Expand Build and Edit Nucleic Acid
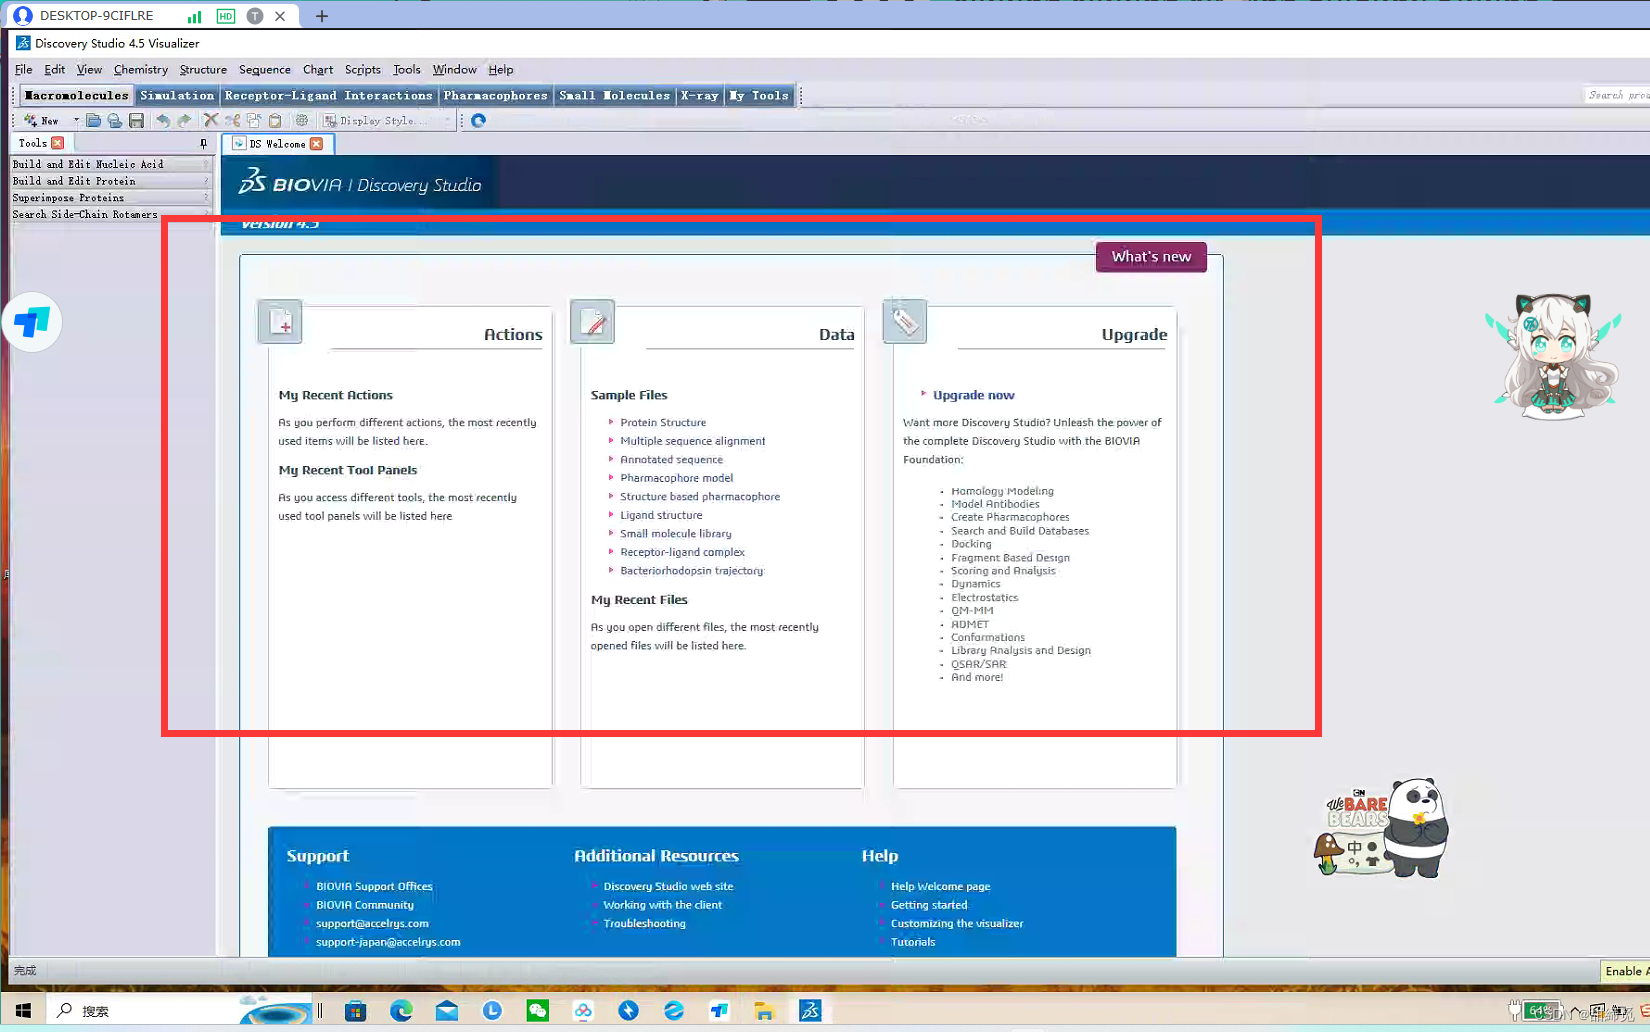Image resolution: width=1650 pixels, height=1032 pixels. [x=111, y=164]
